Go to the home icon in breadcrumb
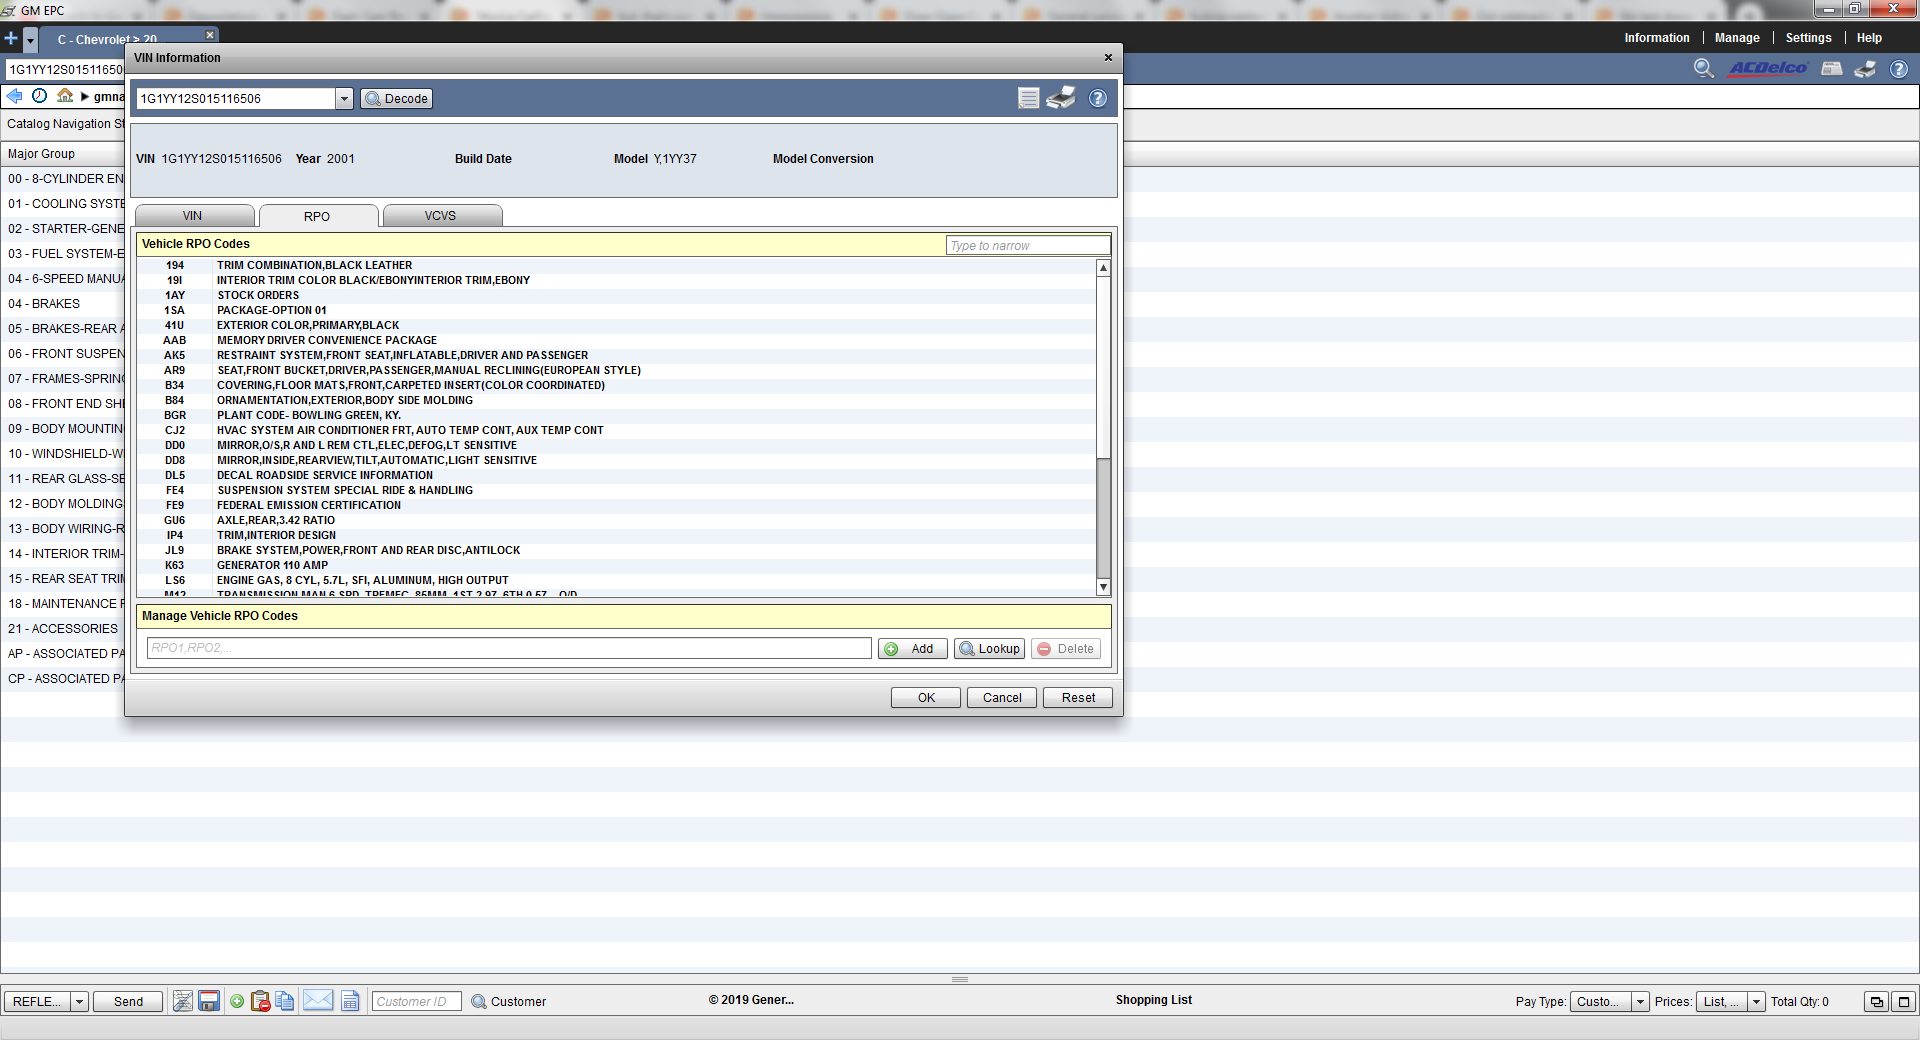The height and width of the screenshot is (1040, 1920). tap(65, 96)
